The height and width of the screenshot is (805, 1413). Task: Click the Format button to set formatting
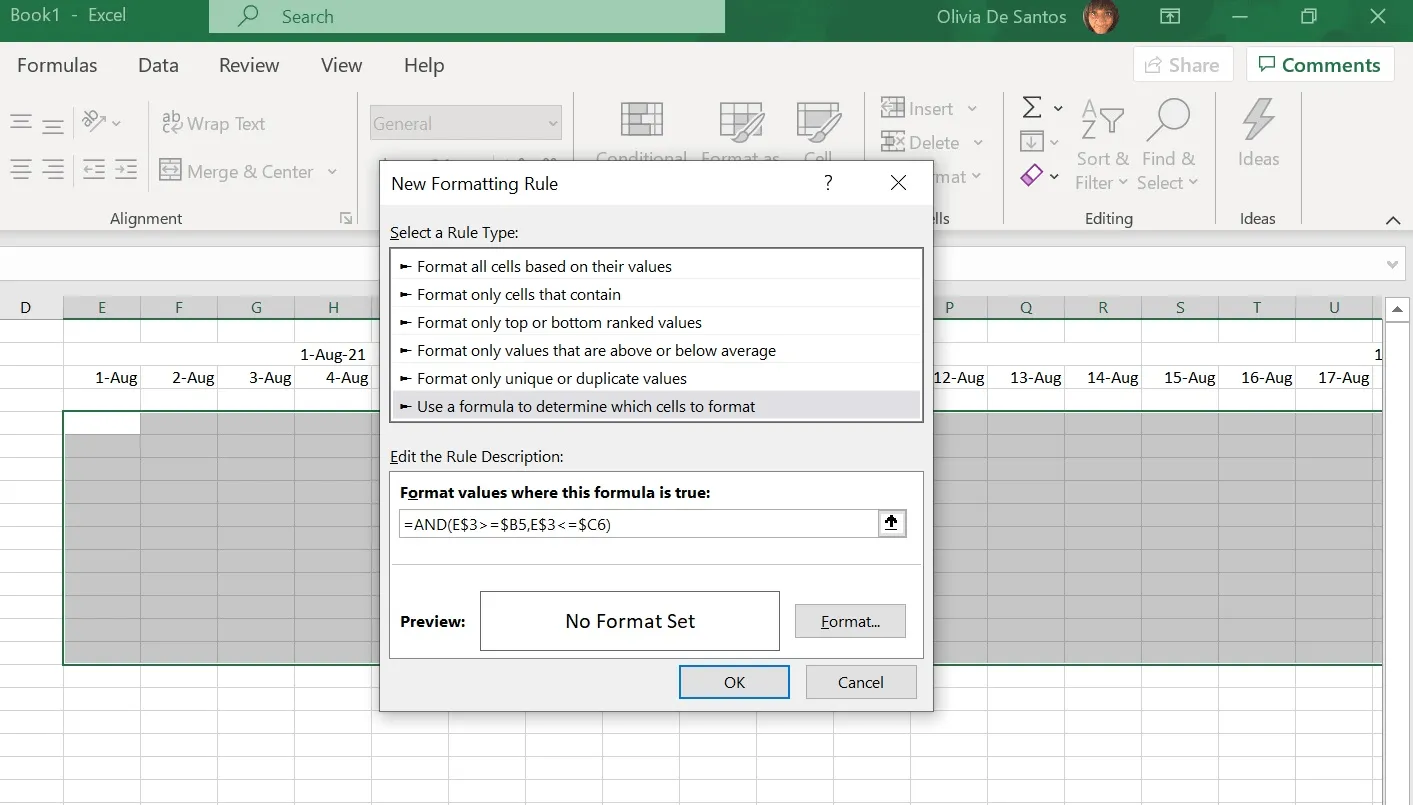(x=849, y=621)
